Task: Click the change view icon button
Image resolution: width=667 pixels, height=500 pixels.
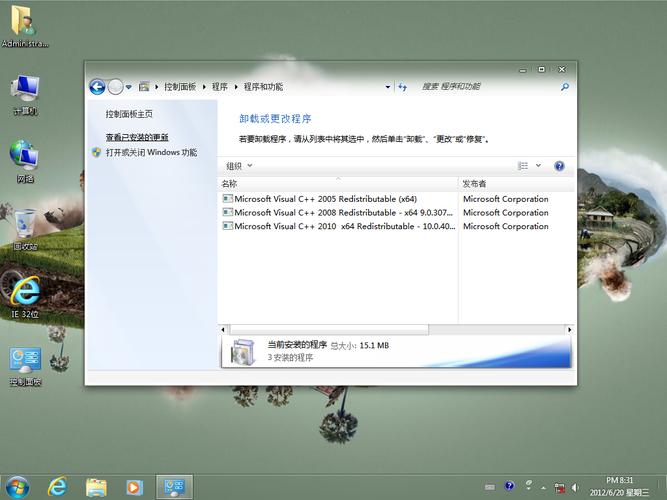Action: click(523, 166)
